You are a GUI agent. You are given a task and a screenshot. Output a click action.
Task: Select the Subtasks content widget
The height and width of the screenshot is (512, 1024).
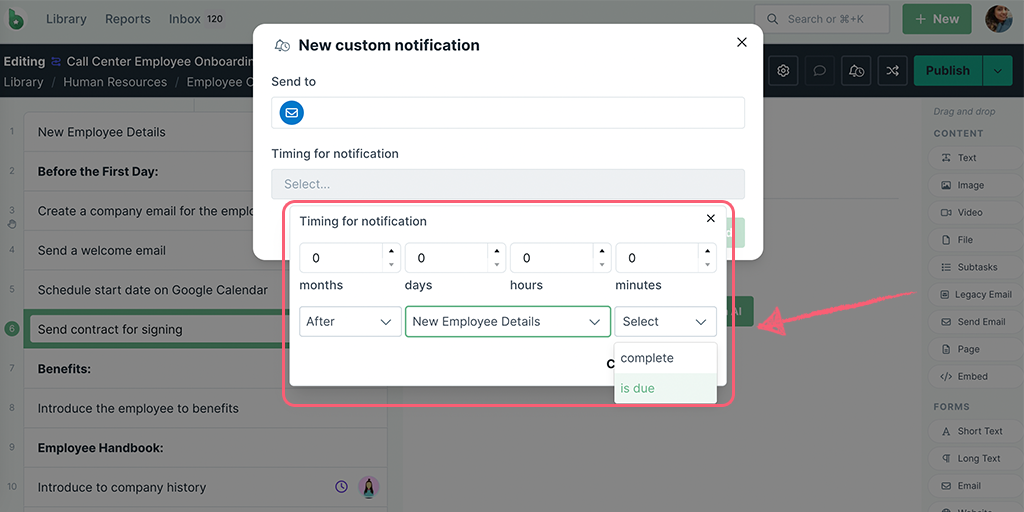pyautogui.click(x=972, y=267)
